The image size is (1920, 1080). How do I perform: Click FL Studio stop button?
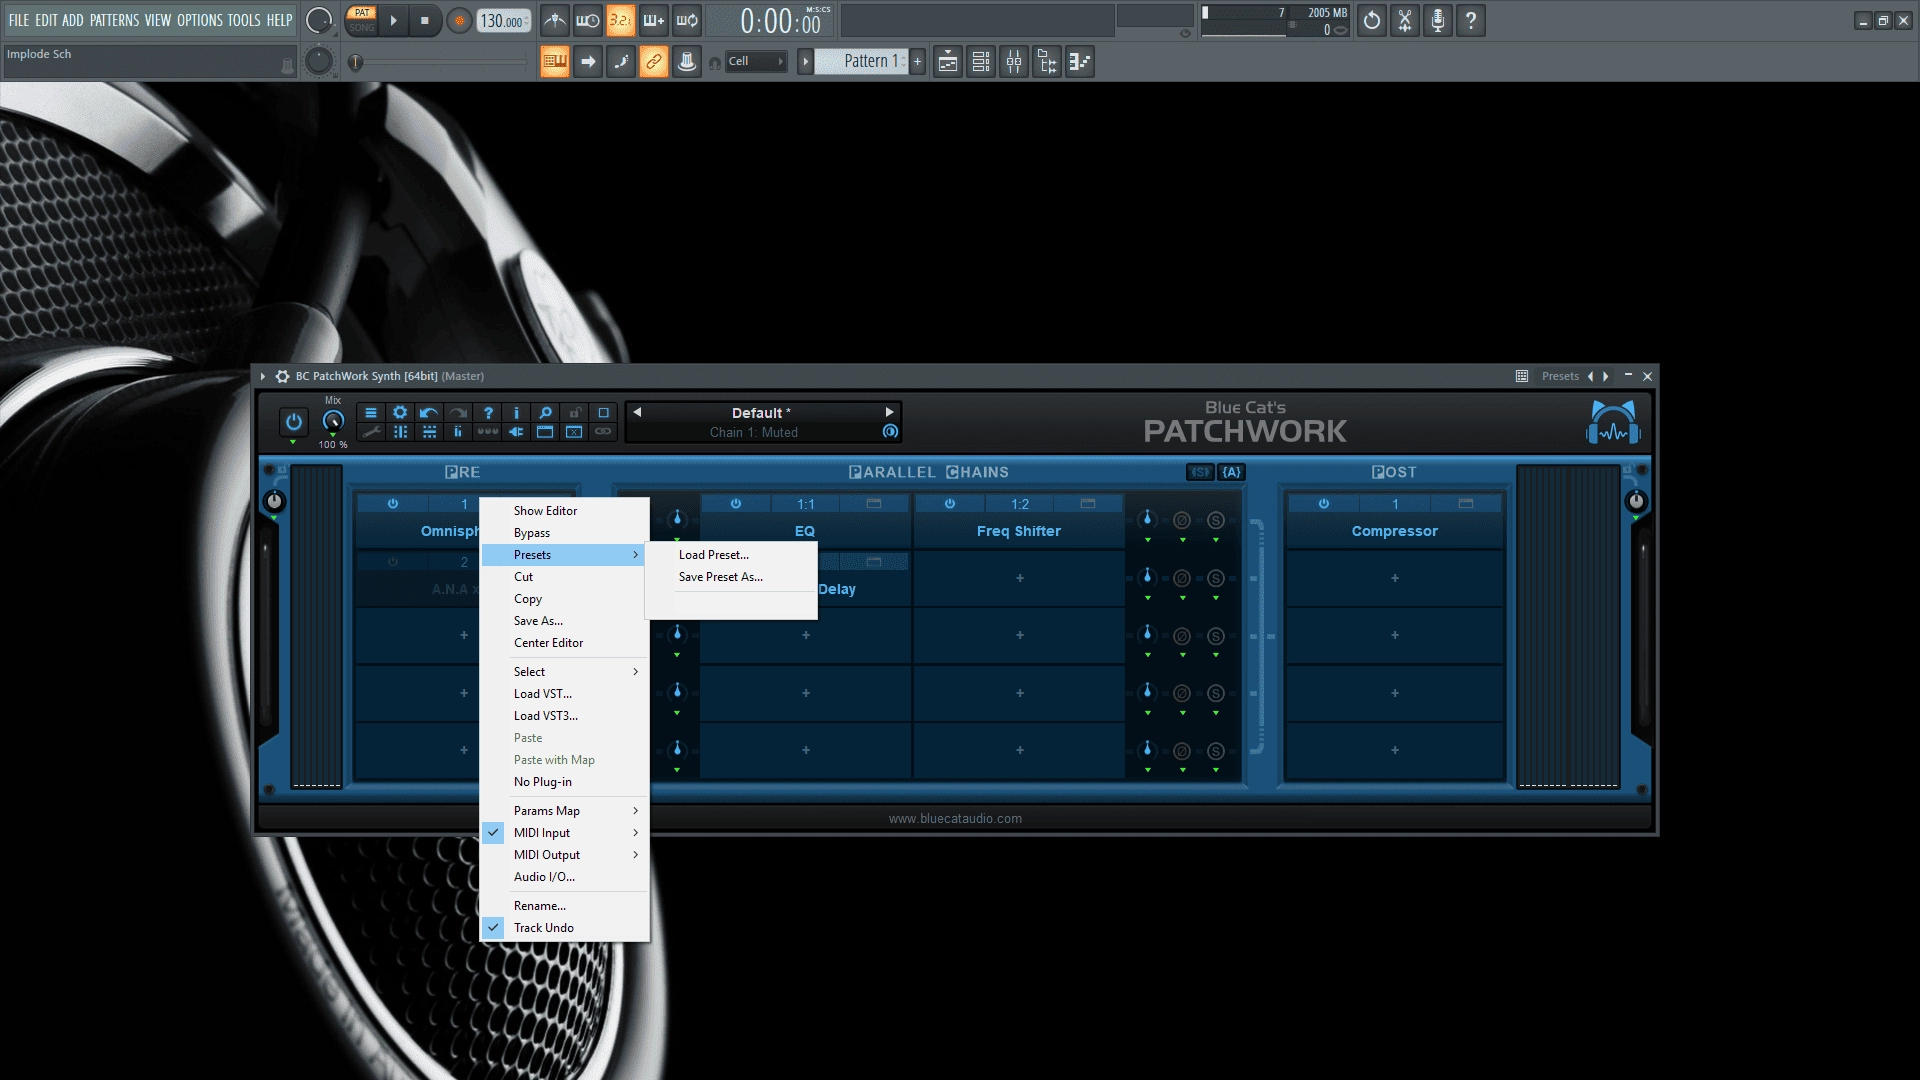pos(424,20)
